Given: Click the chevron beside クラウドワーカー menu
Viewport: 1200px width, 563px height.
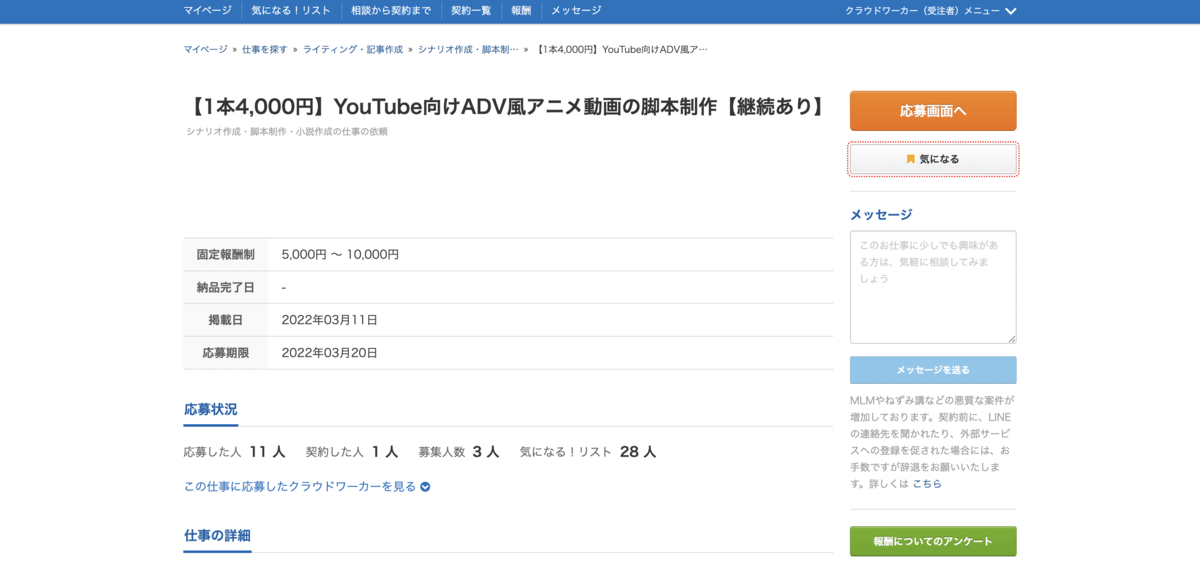Looking at the screenshot, I should 1011,11.
